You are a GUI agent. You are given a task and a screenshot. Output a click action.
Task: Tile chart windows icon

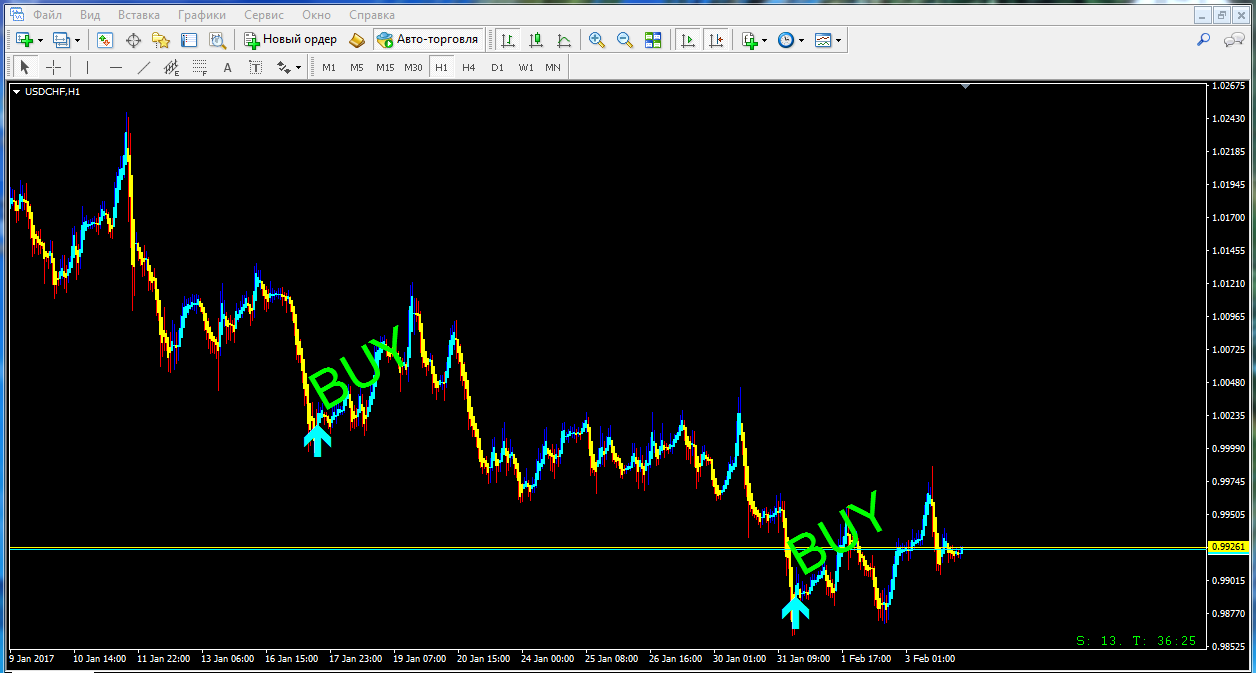coord(653,40)
